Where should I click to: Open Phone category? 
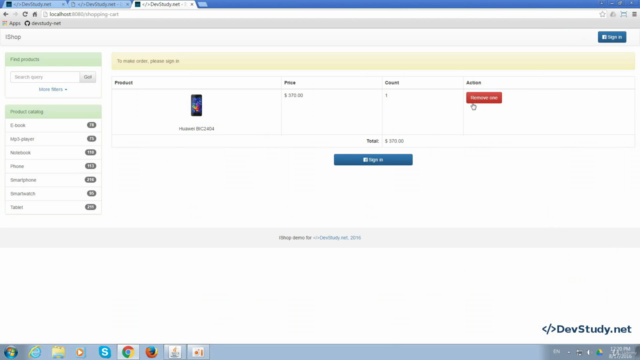pyautogui.click(x=53, y=166)
